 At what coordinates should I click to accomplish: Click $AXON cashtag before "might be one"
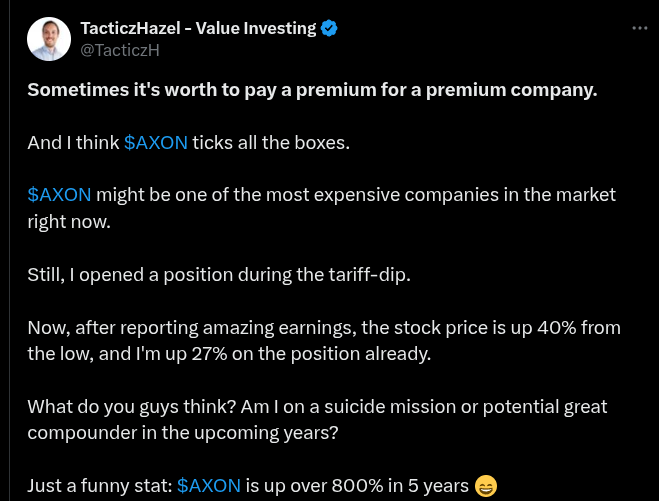[59, 194]
